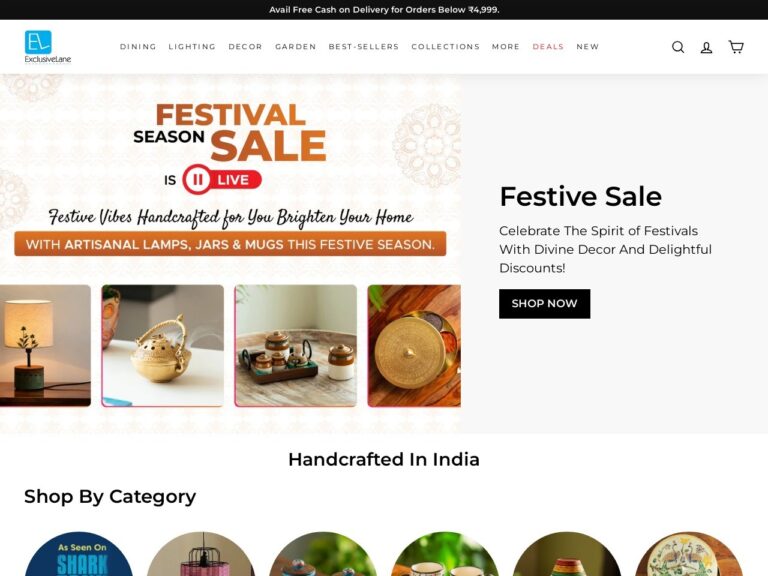This screenshot has height=576, width=768.
Task: Open the decorative plate category circle
Action: [689, 554]
